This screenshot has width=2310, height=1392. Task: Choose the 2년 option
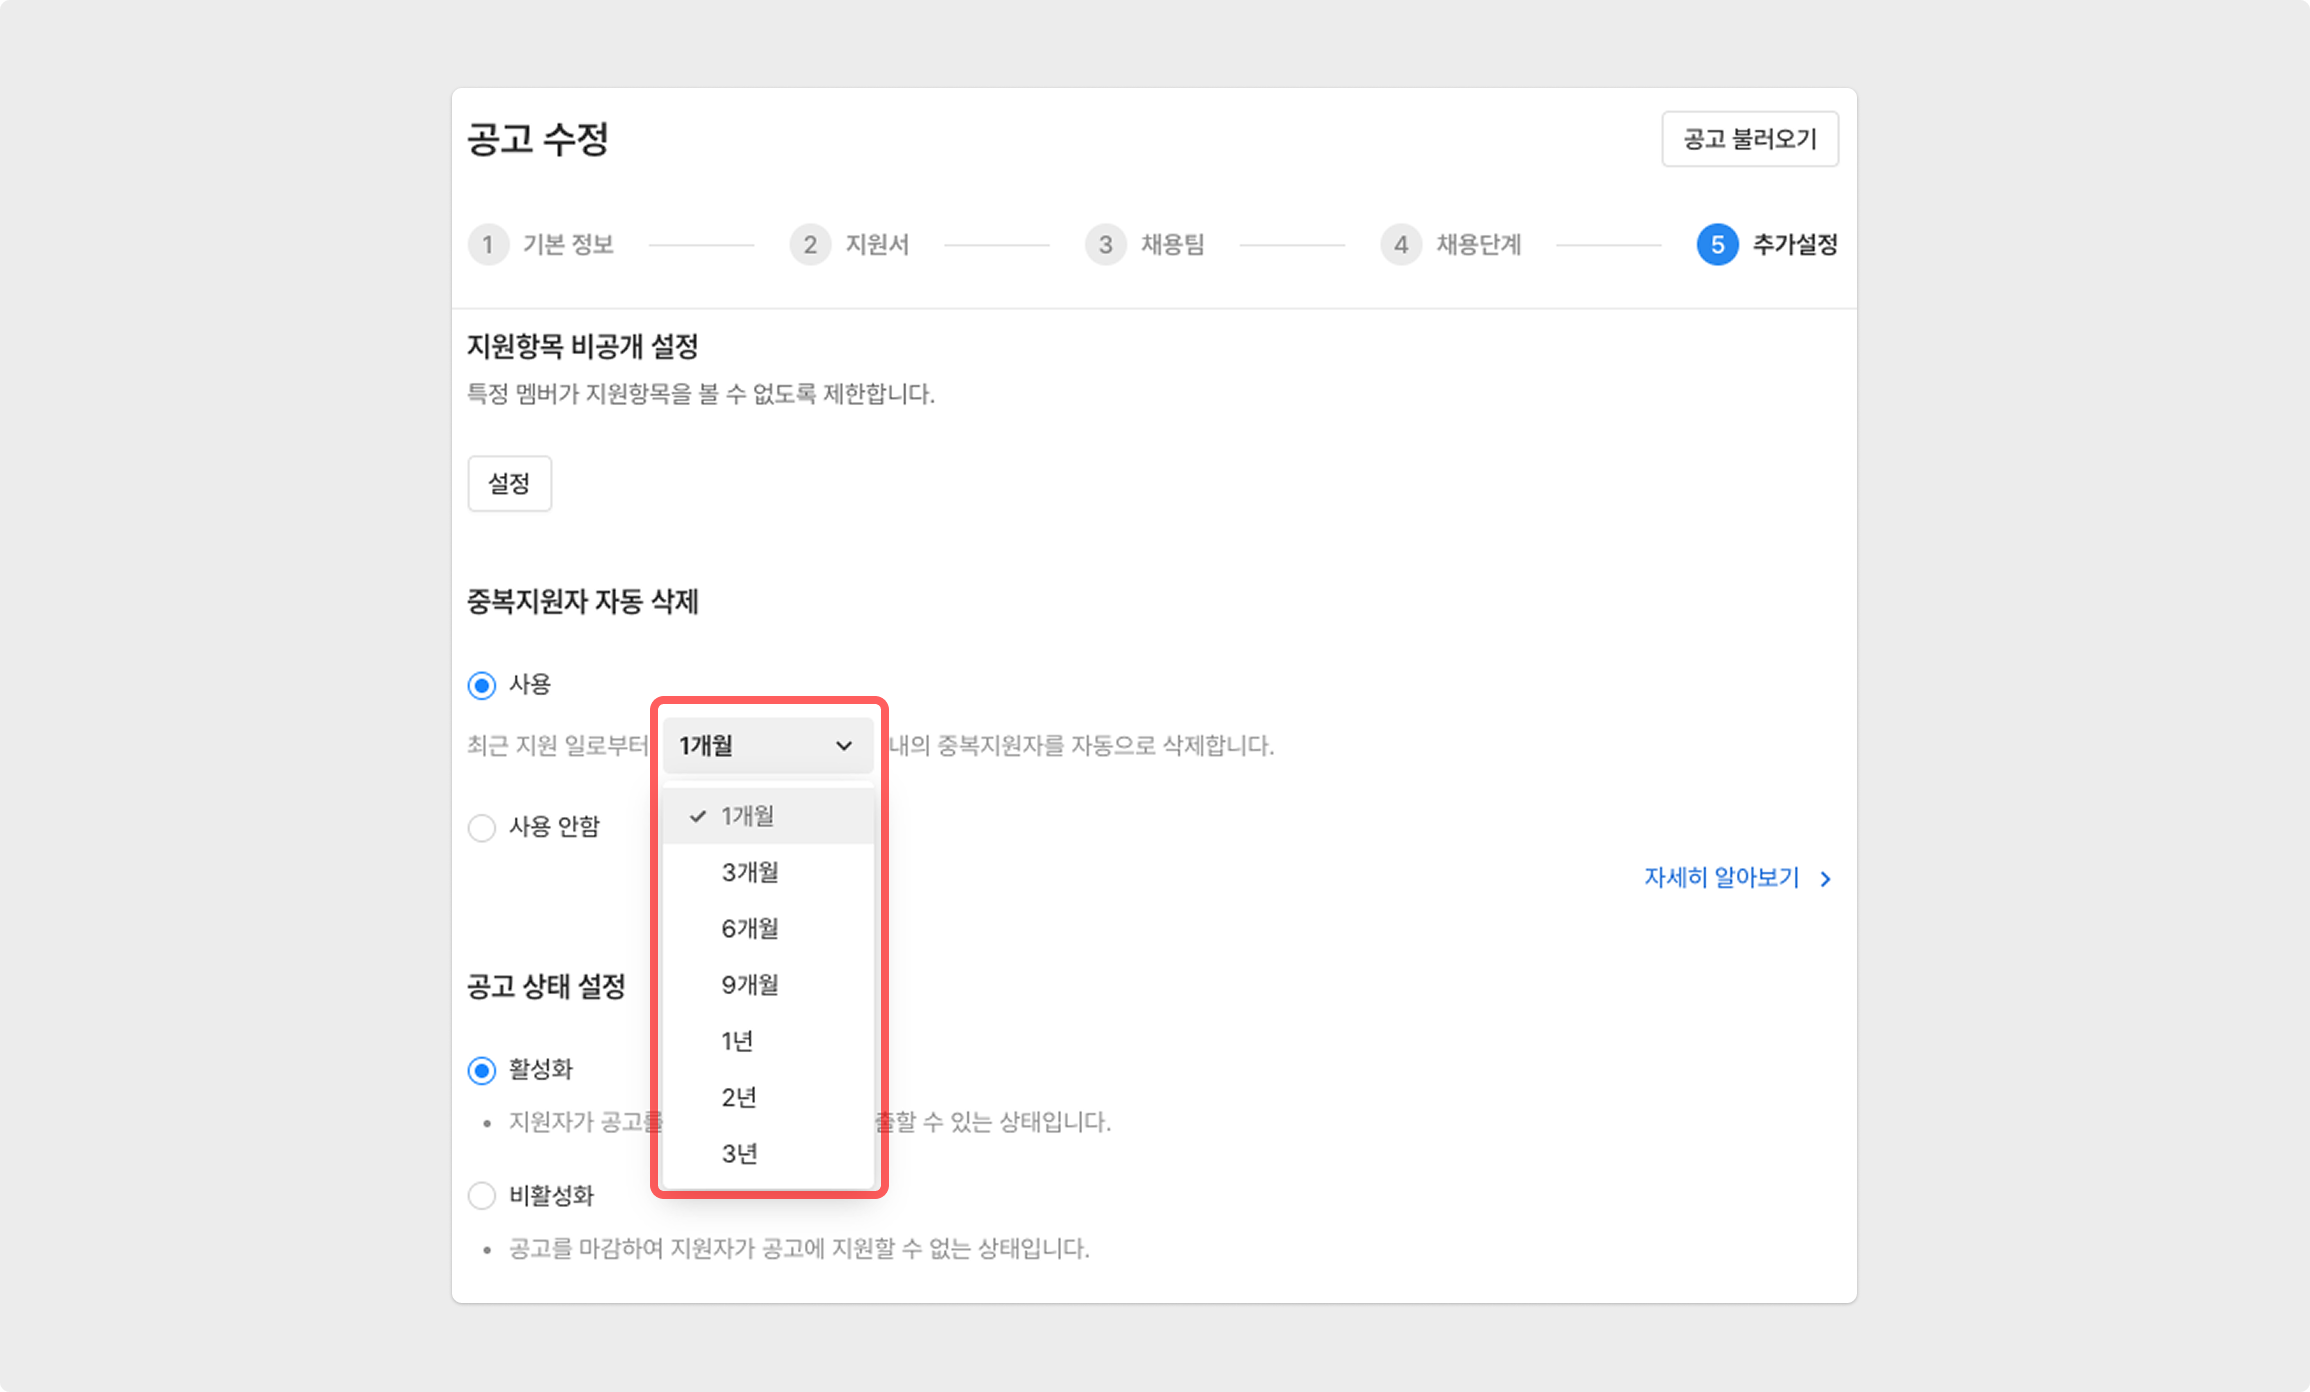(739, 1098)
